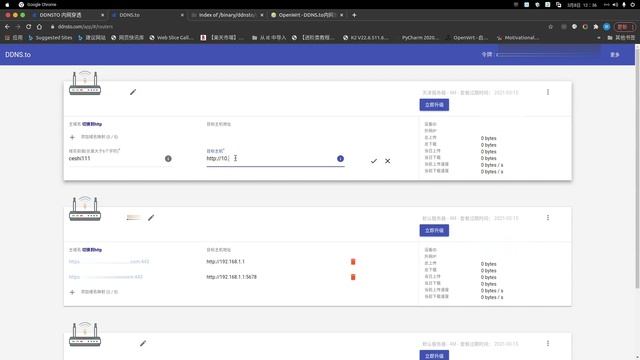This screenshot has width=640, height=360.
Task: Open 其他书签 bookmarks folder
Action: click(x=621, y=38)
